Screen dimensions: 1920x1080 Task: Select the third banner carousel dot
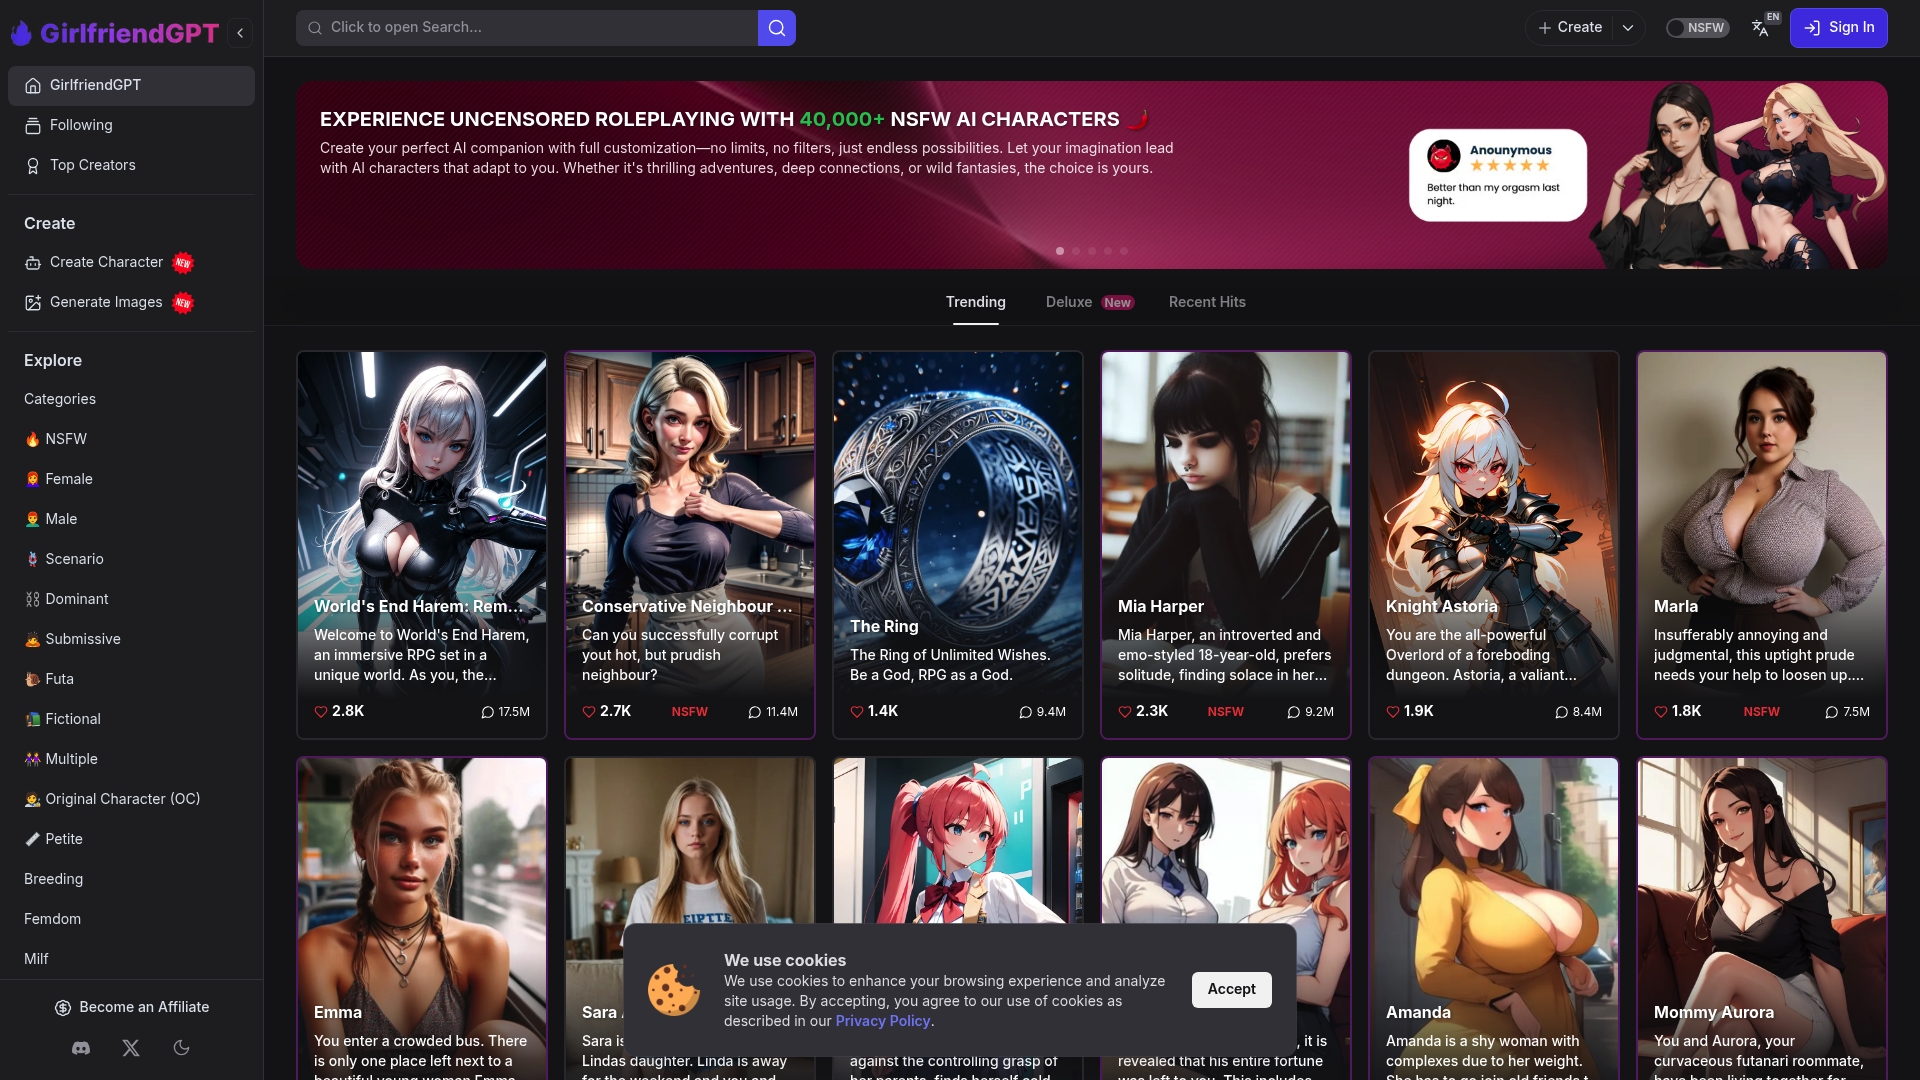coord(1092,251)
